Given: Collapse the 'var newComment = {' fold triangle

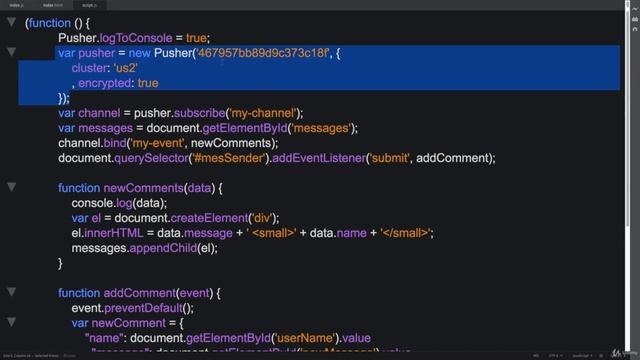Looking at the screenshot, I should coord(11,322).
